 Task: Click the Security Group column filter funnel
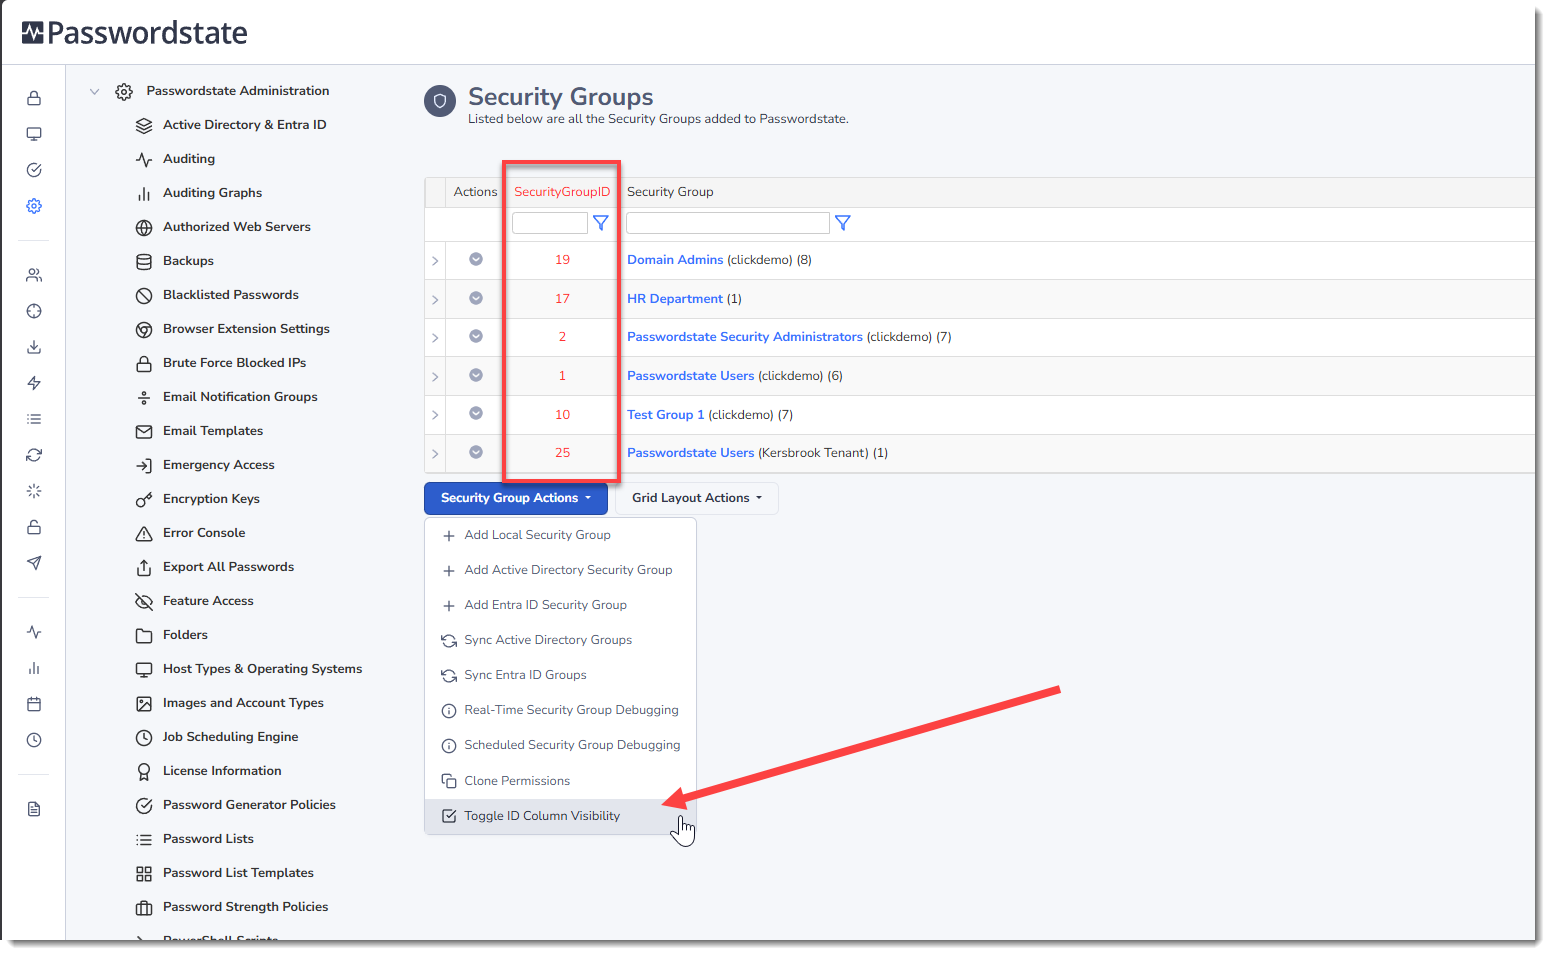coord(843,223)
